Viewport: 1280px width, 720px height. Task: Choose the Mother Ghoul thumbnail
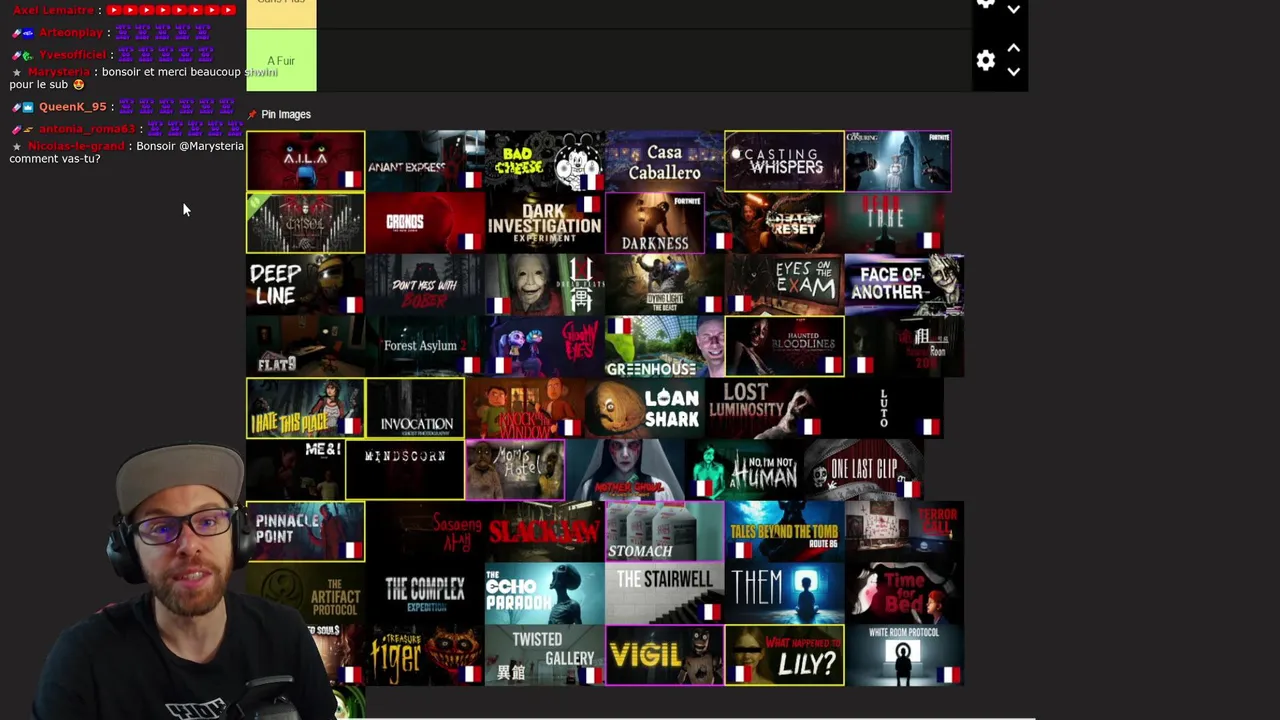pyautogui.click(x=625, y=470)
